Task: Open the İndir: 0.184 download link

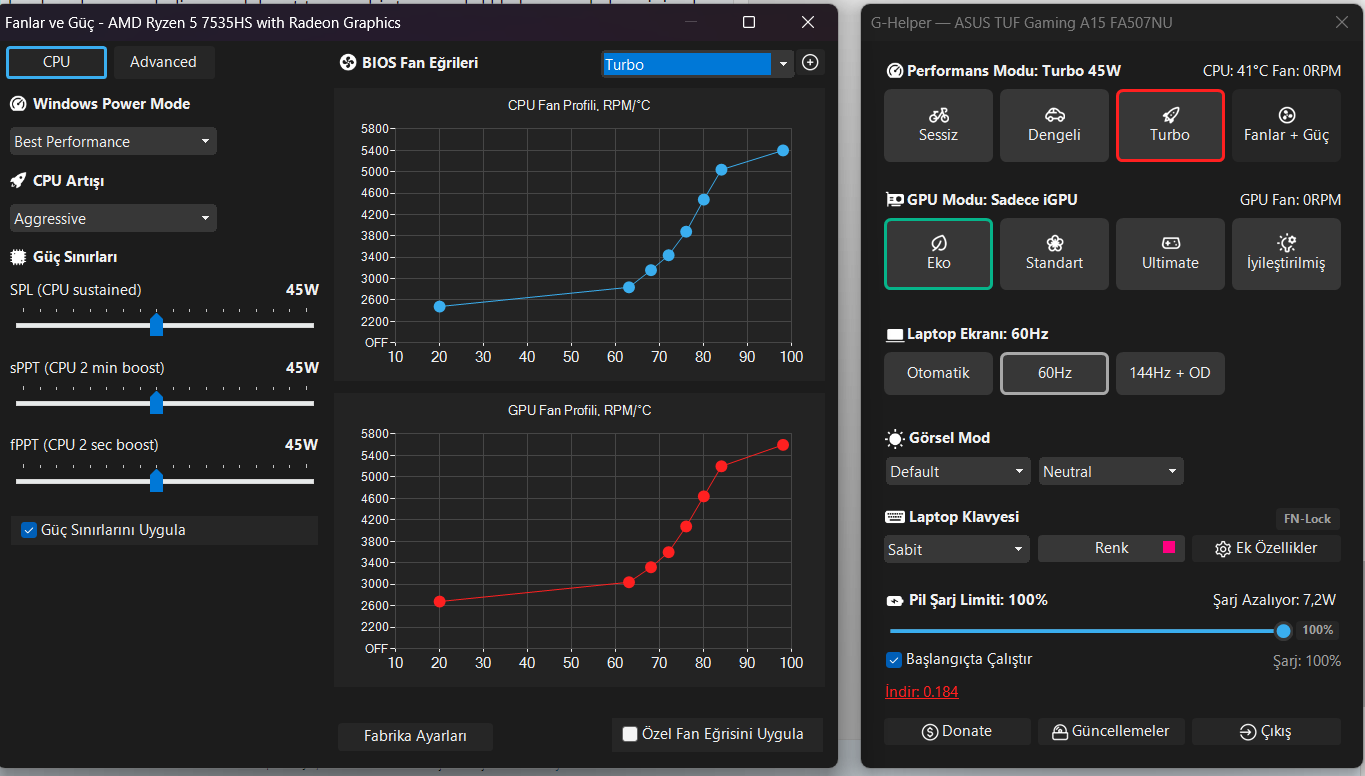Action: point(921,692)
